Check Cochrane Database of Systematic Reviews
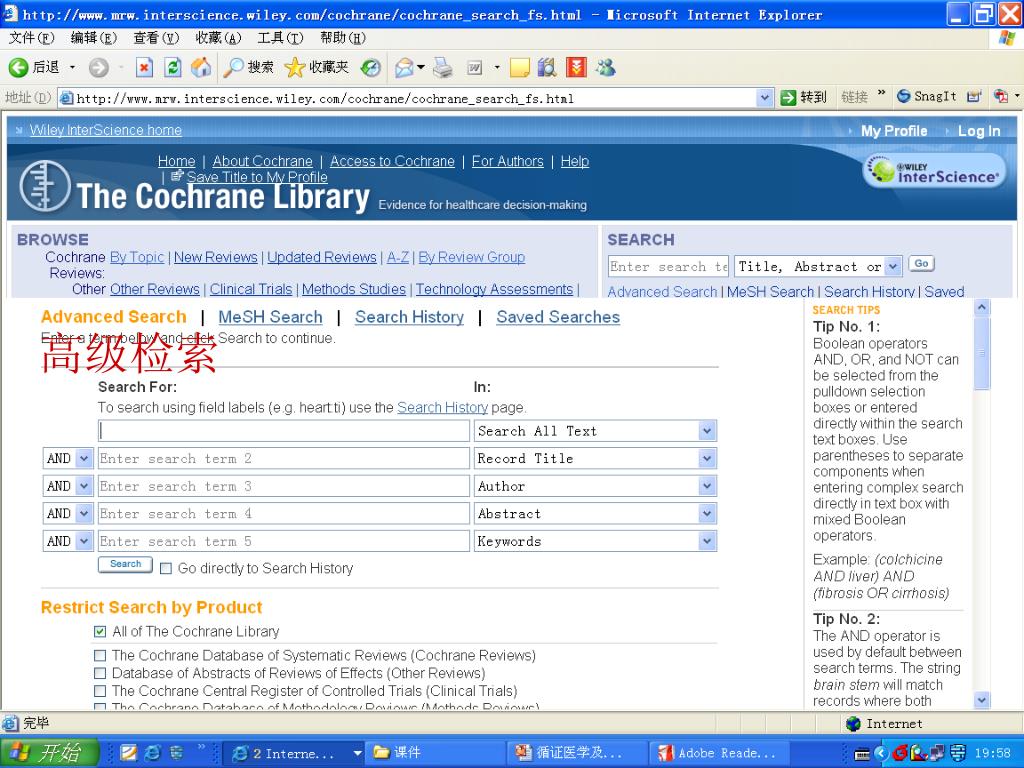Screen dimensions: 1024x768 100,656
